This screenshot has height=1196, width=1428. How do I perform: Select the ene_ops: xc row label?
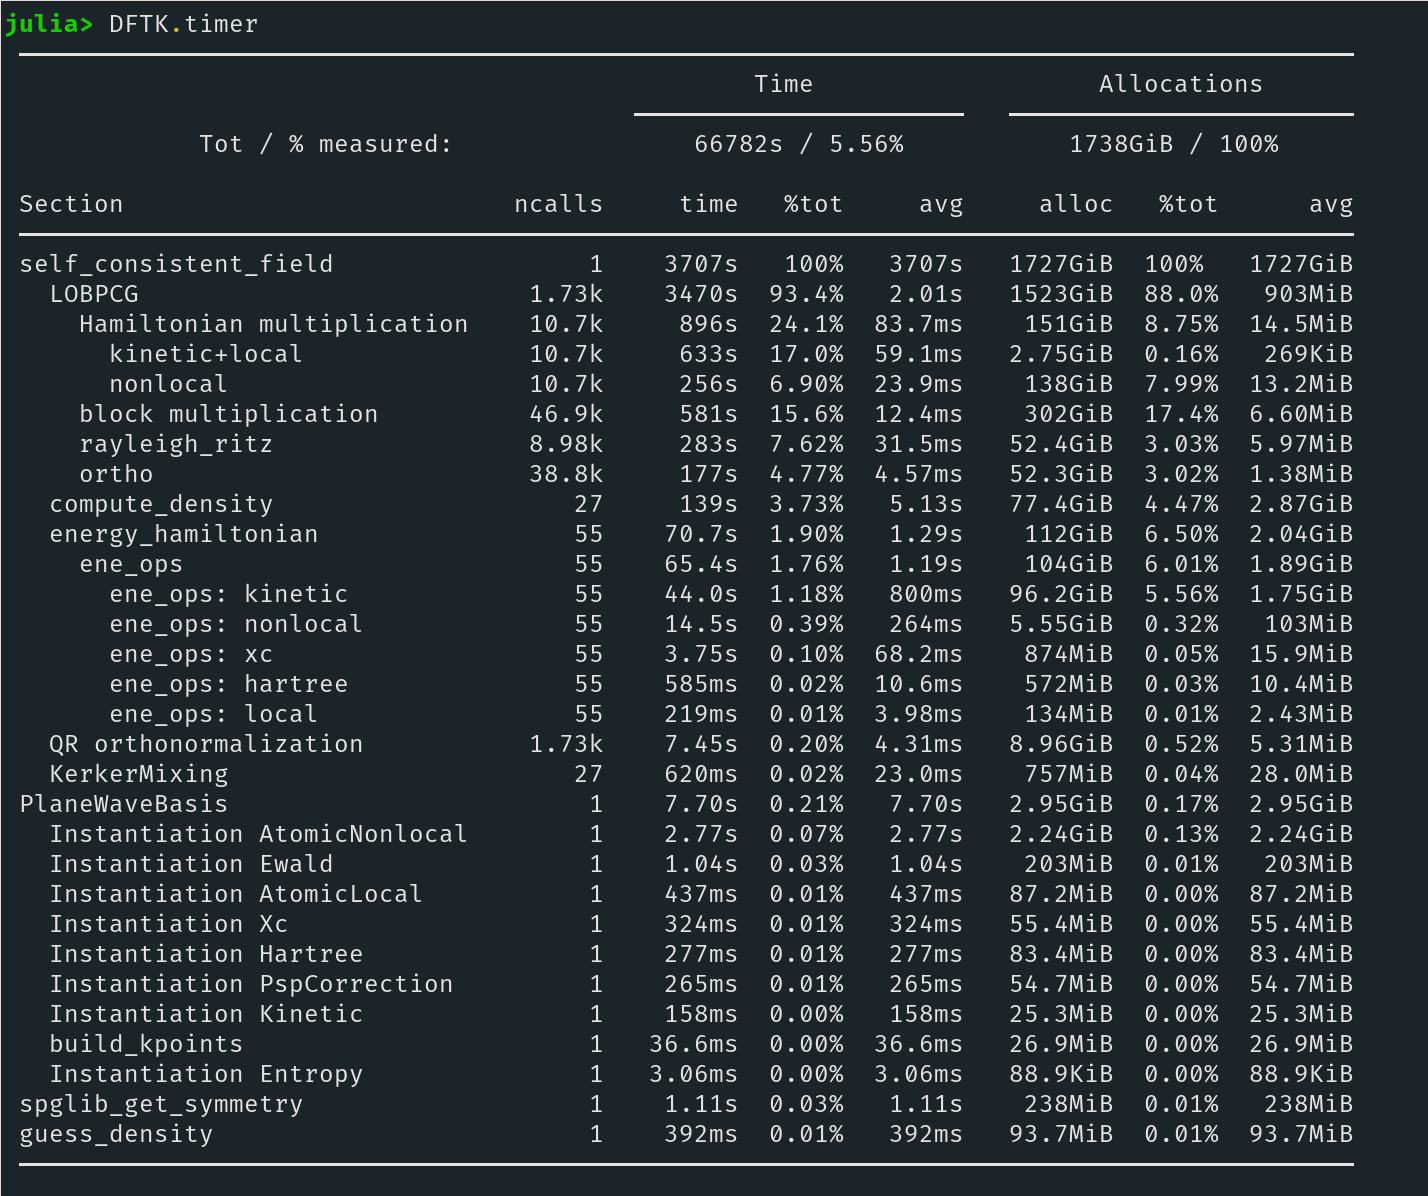click(191, 654)
